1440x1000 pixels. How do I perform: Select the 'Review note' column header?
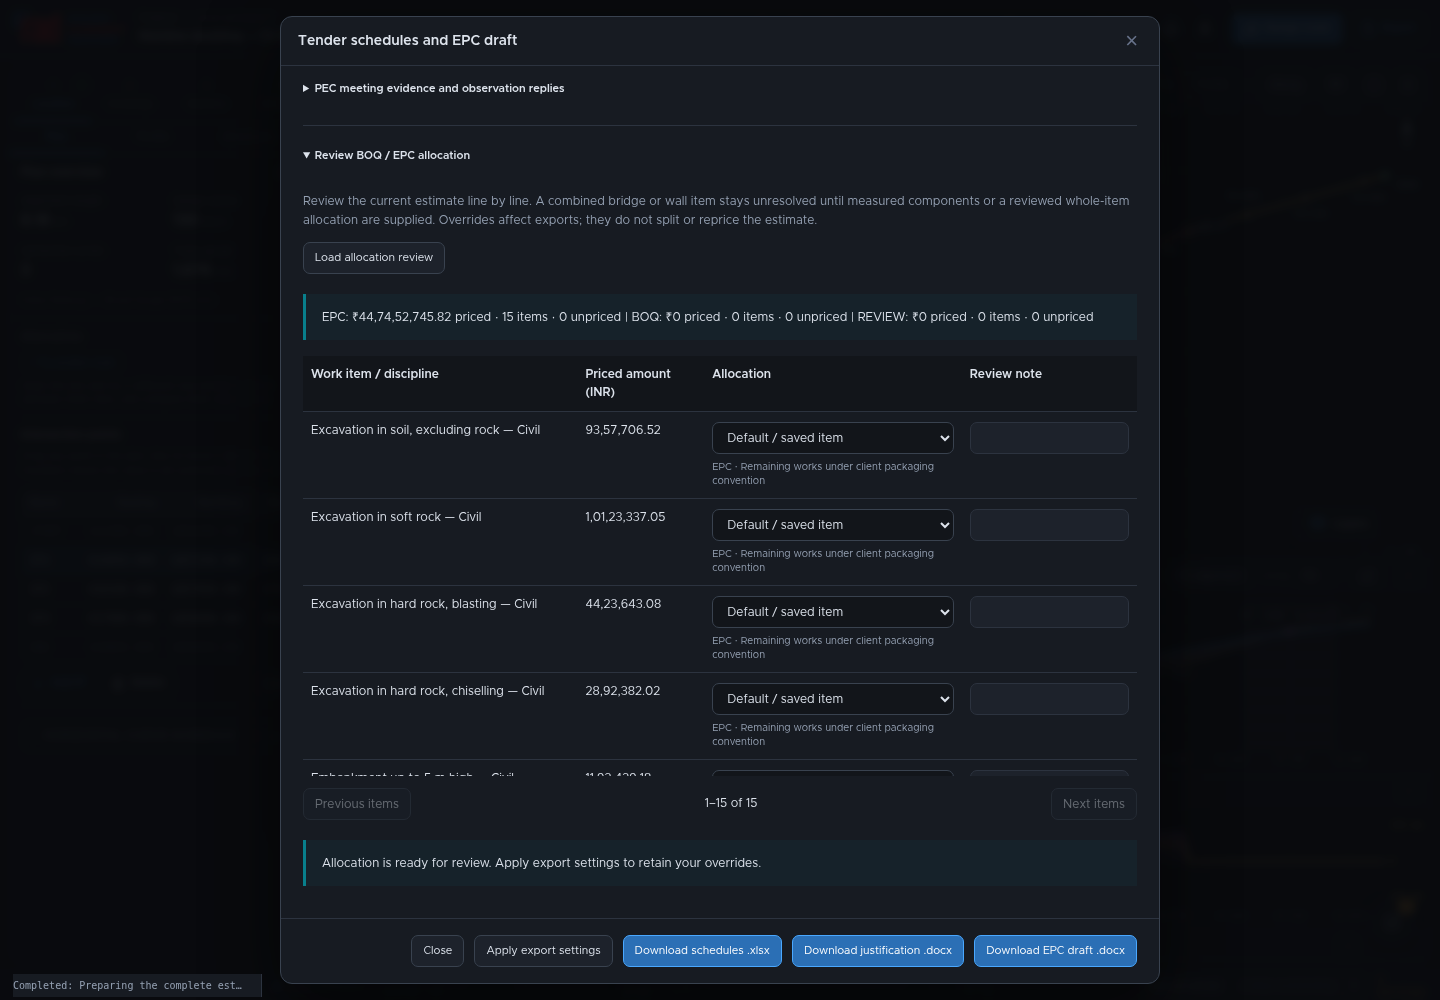click(x=1006, y=374)
